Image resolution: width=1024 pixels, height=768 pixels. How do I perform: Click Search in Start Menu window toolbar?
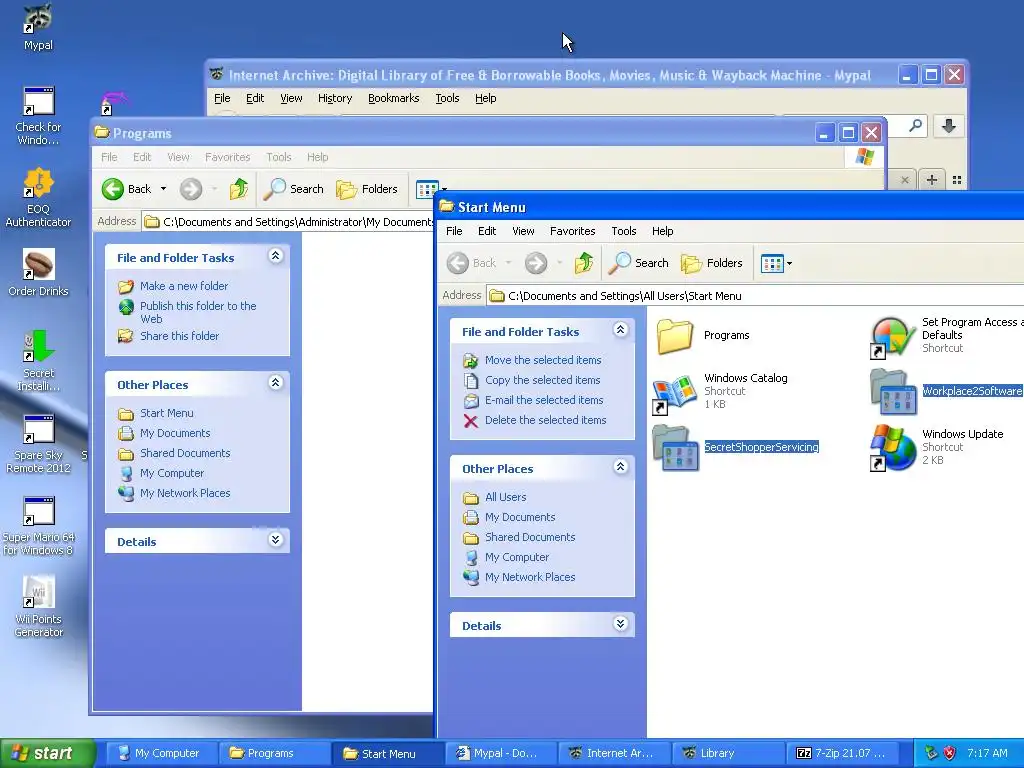click(x=638, y=263)
